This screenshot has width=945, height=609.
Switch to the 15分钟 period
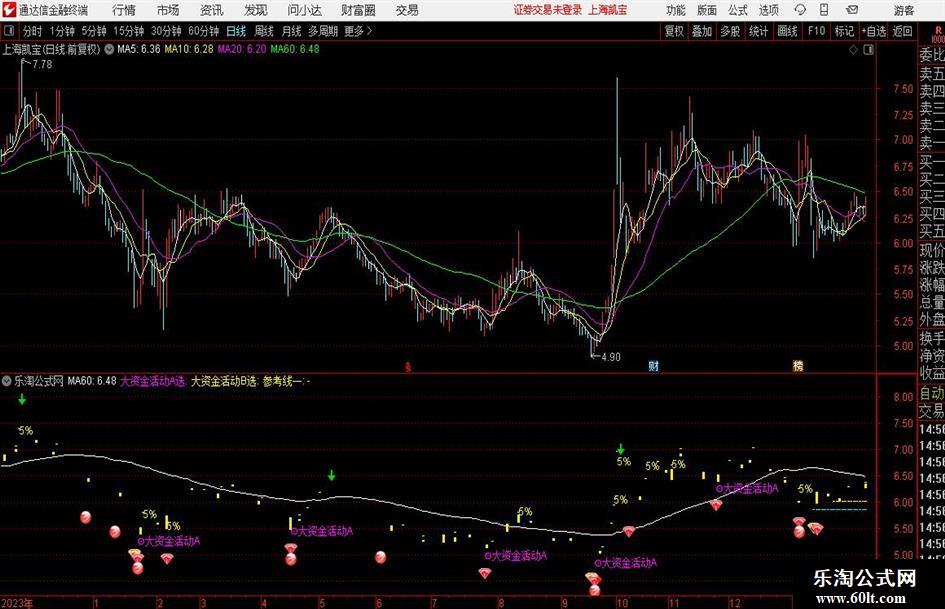[128, 31]
